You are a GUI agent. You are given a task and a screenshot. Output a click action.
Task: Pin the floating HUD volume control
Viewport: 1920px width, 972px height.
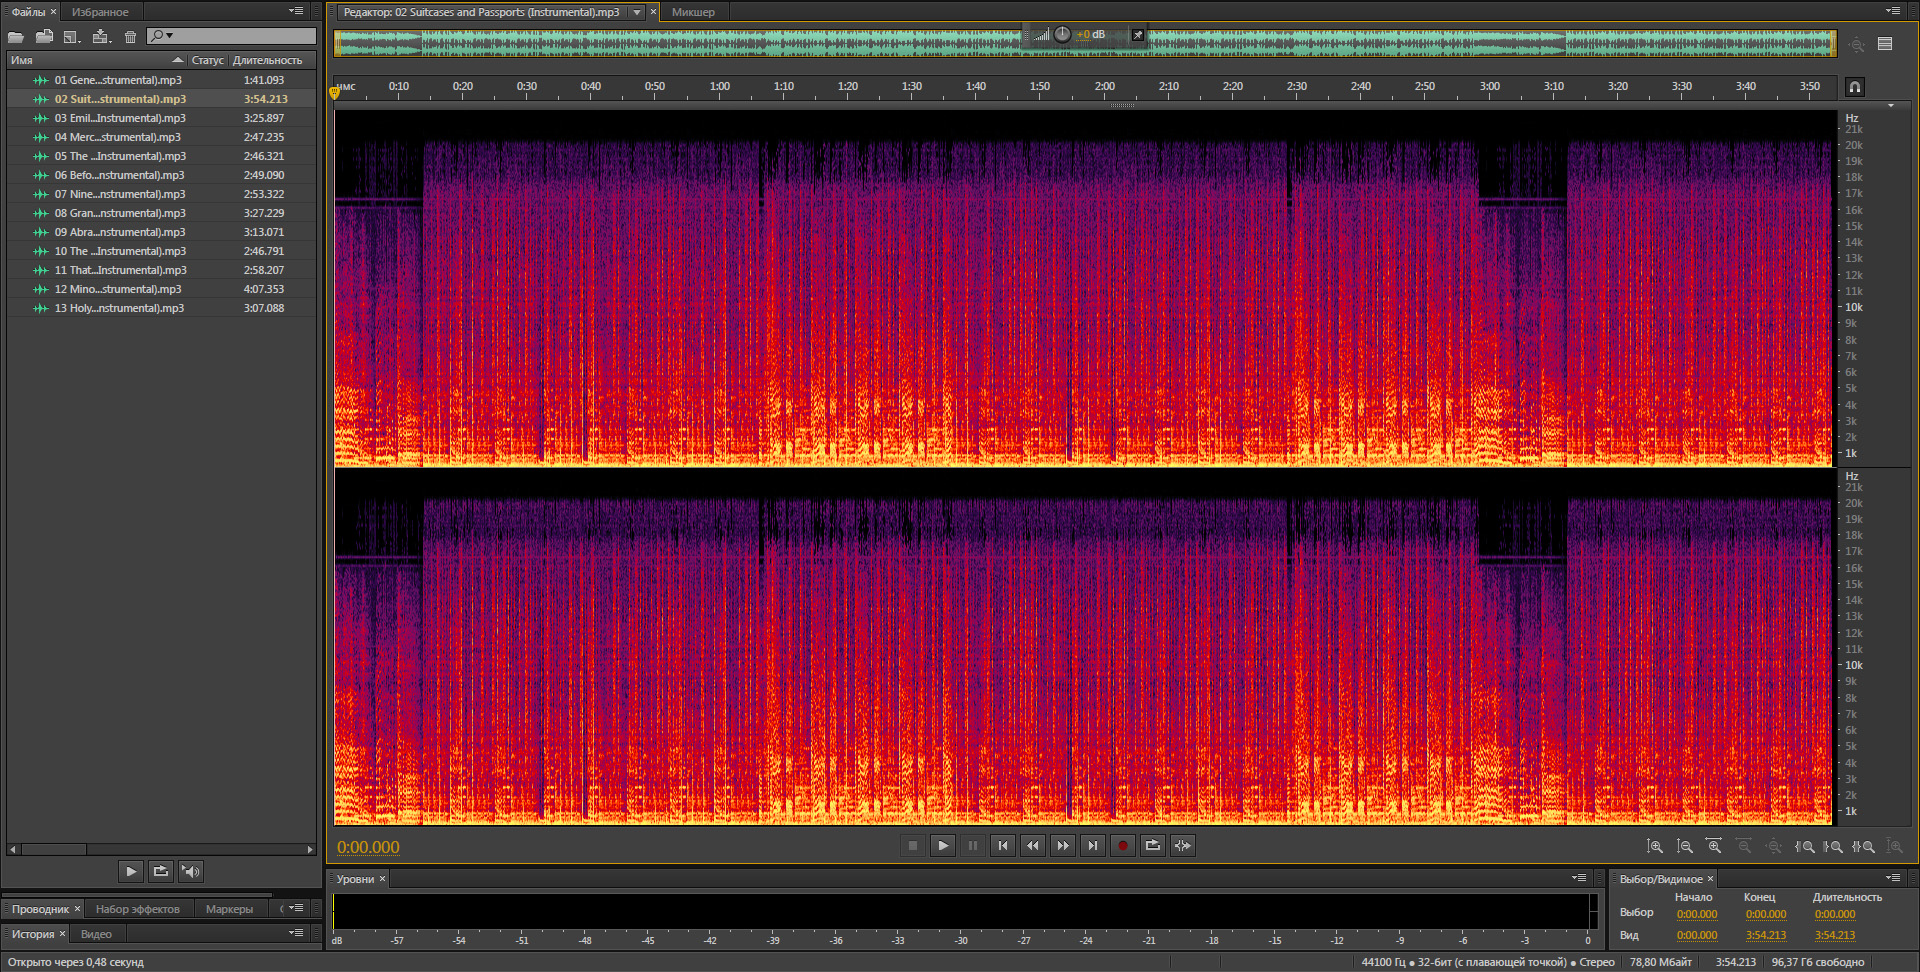(x=1138, y=35)
